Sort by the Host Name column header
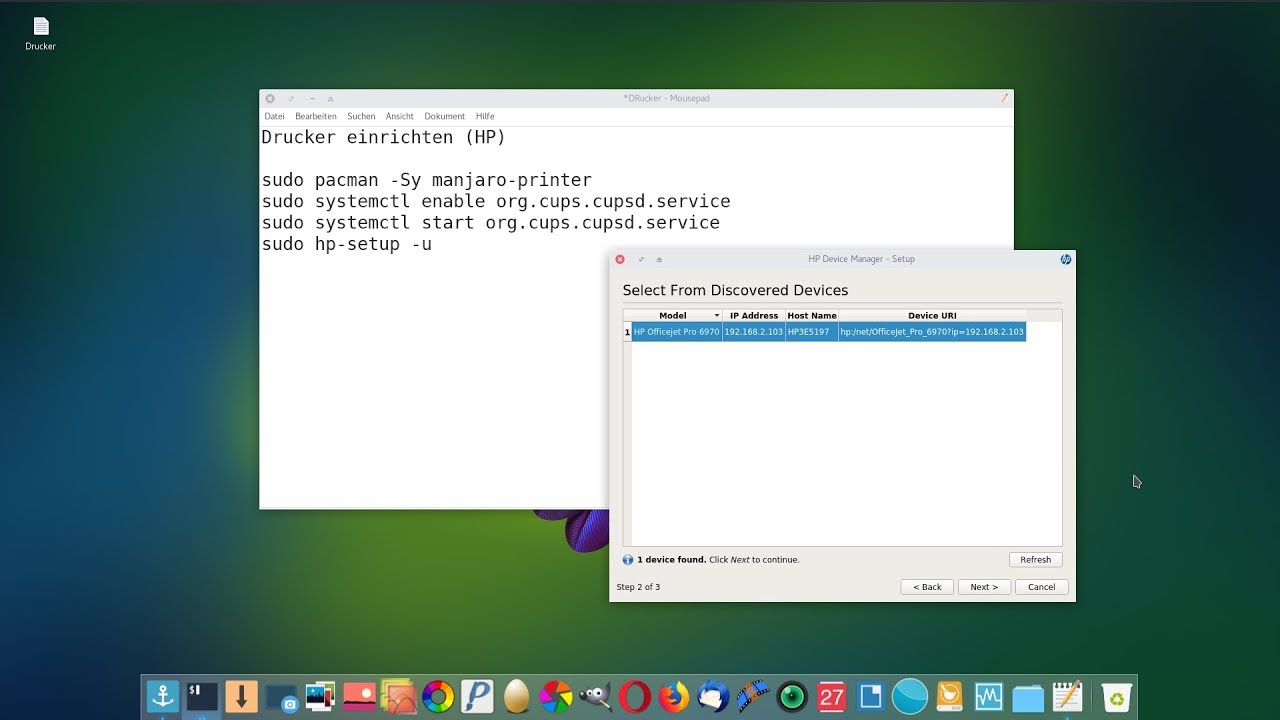The image size is (1280, 720). pyautogui.click(x=812, y=316)
